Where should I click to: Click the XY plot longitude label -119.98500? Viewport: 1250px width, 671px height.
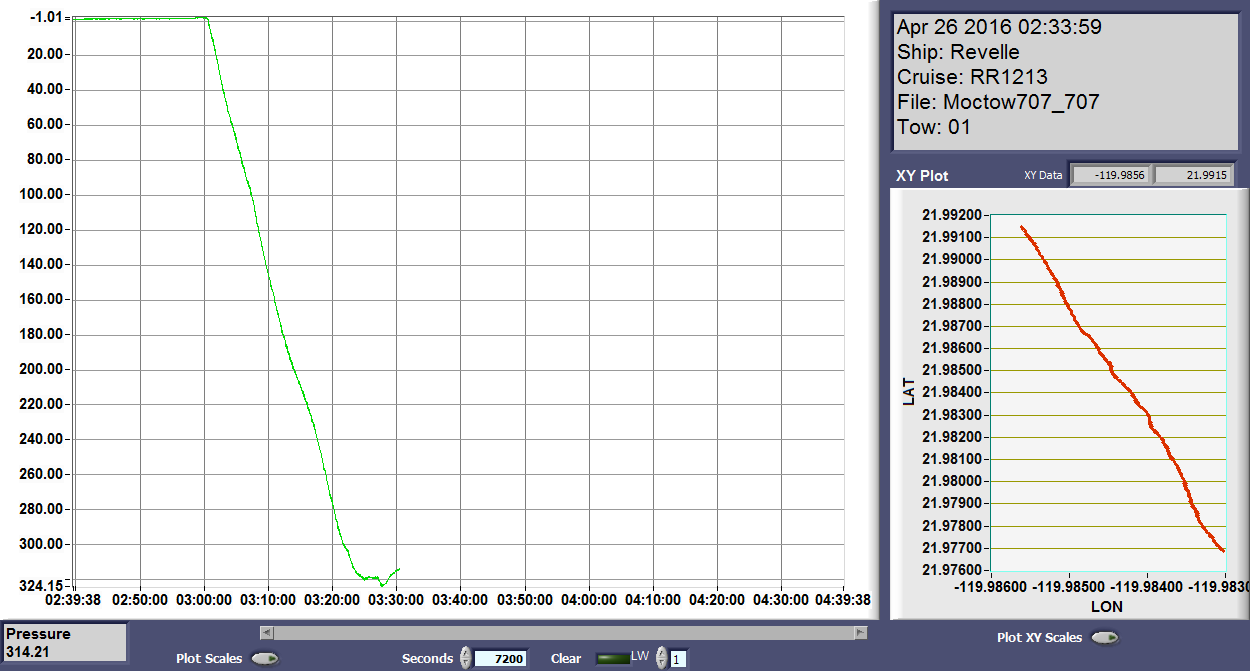click(1067, 588)
